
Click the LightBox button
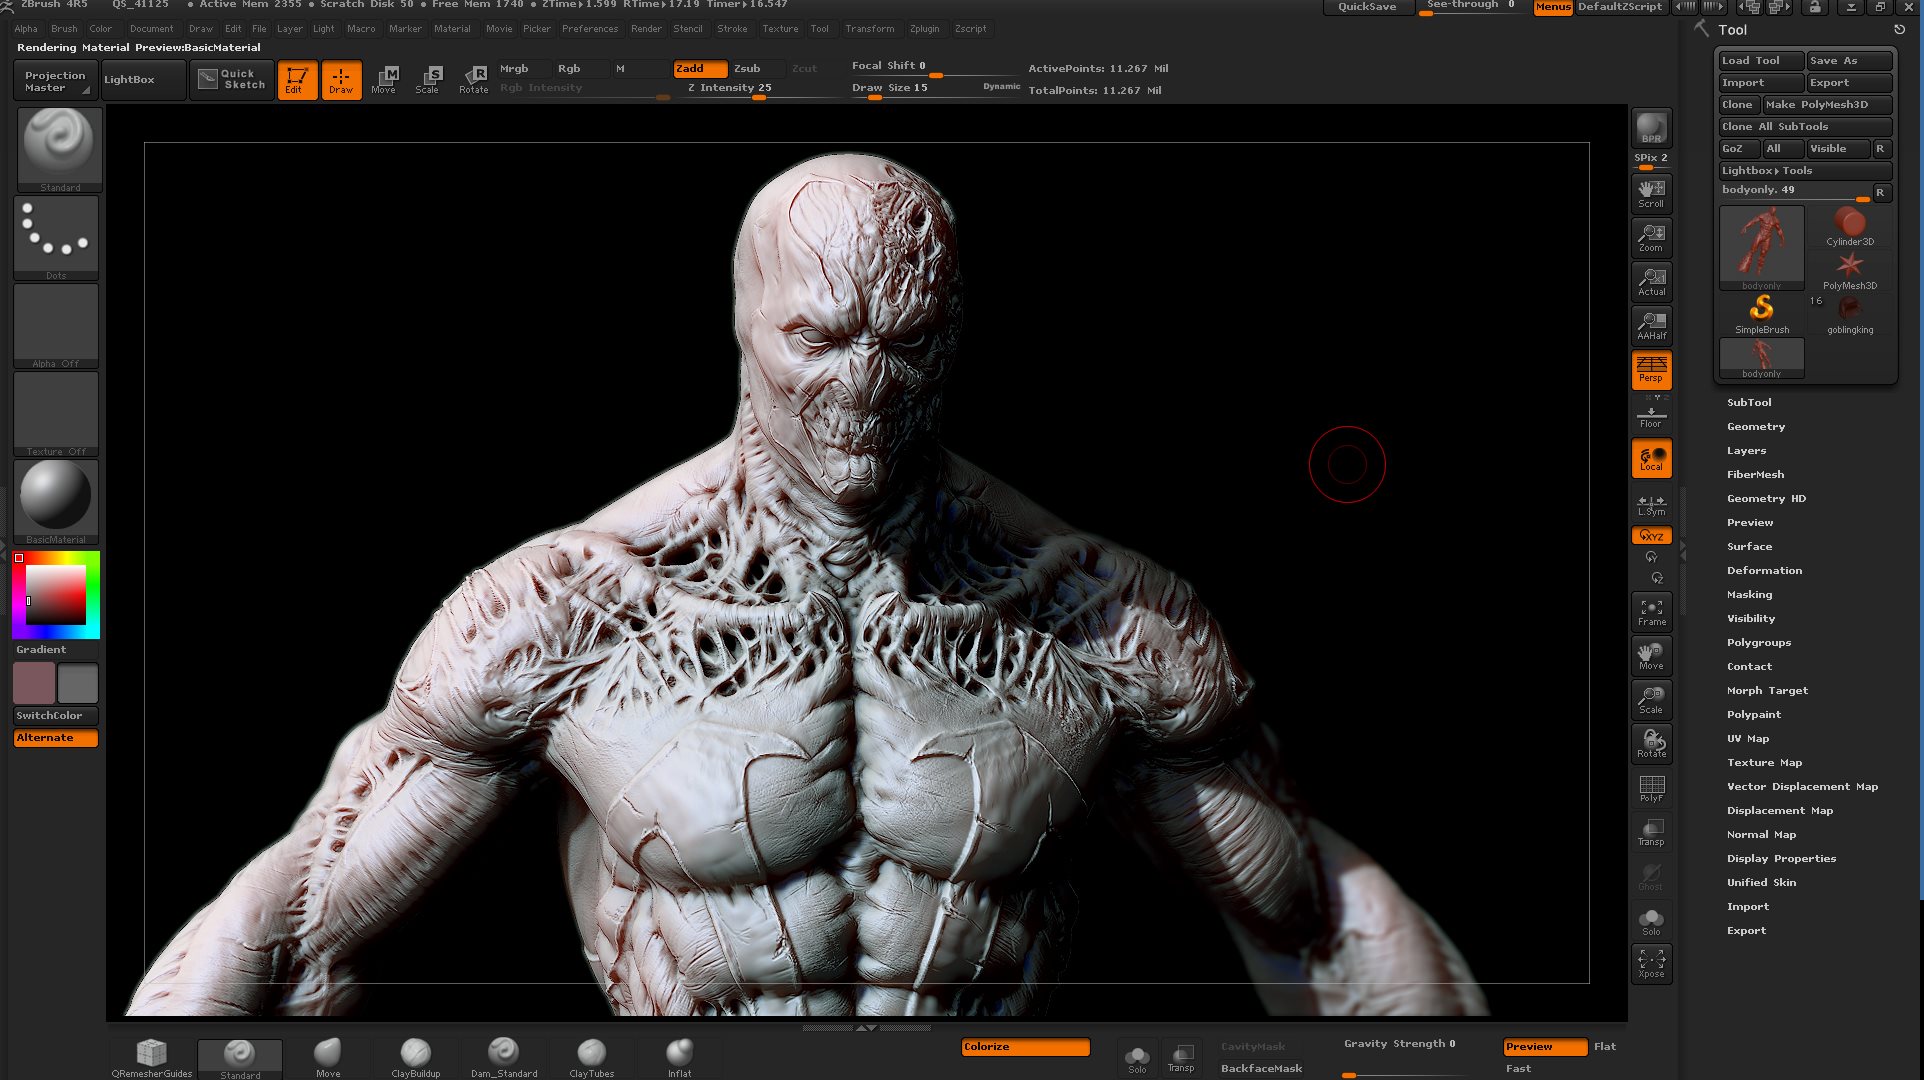pos(143,80)
